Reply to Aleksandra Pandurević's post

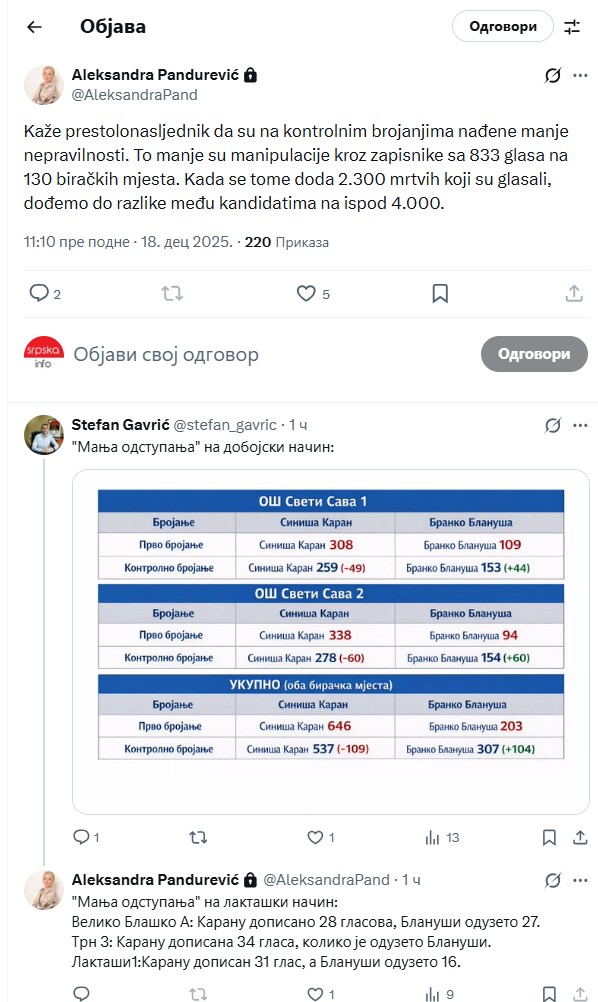coord(40,294)
